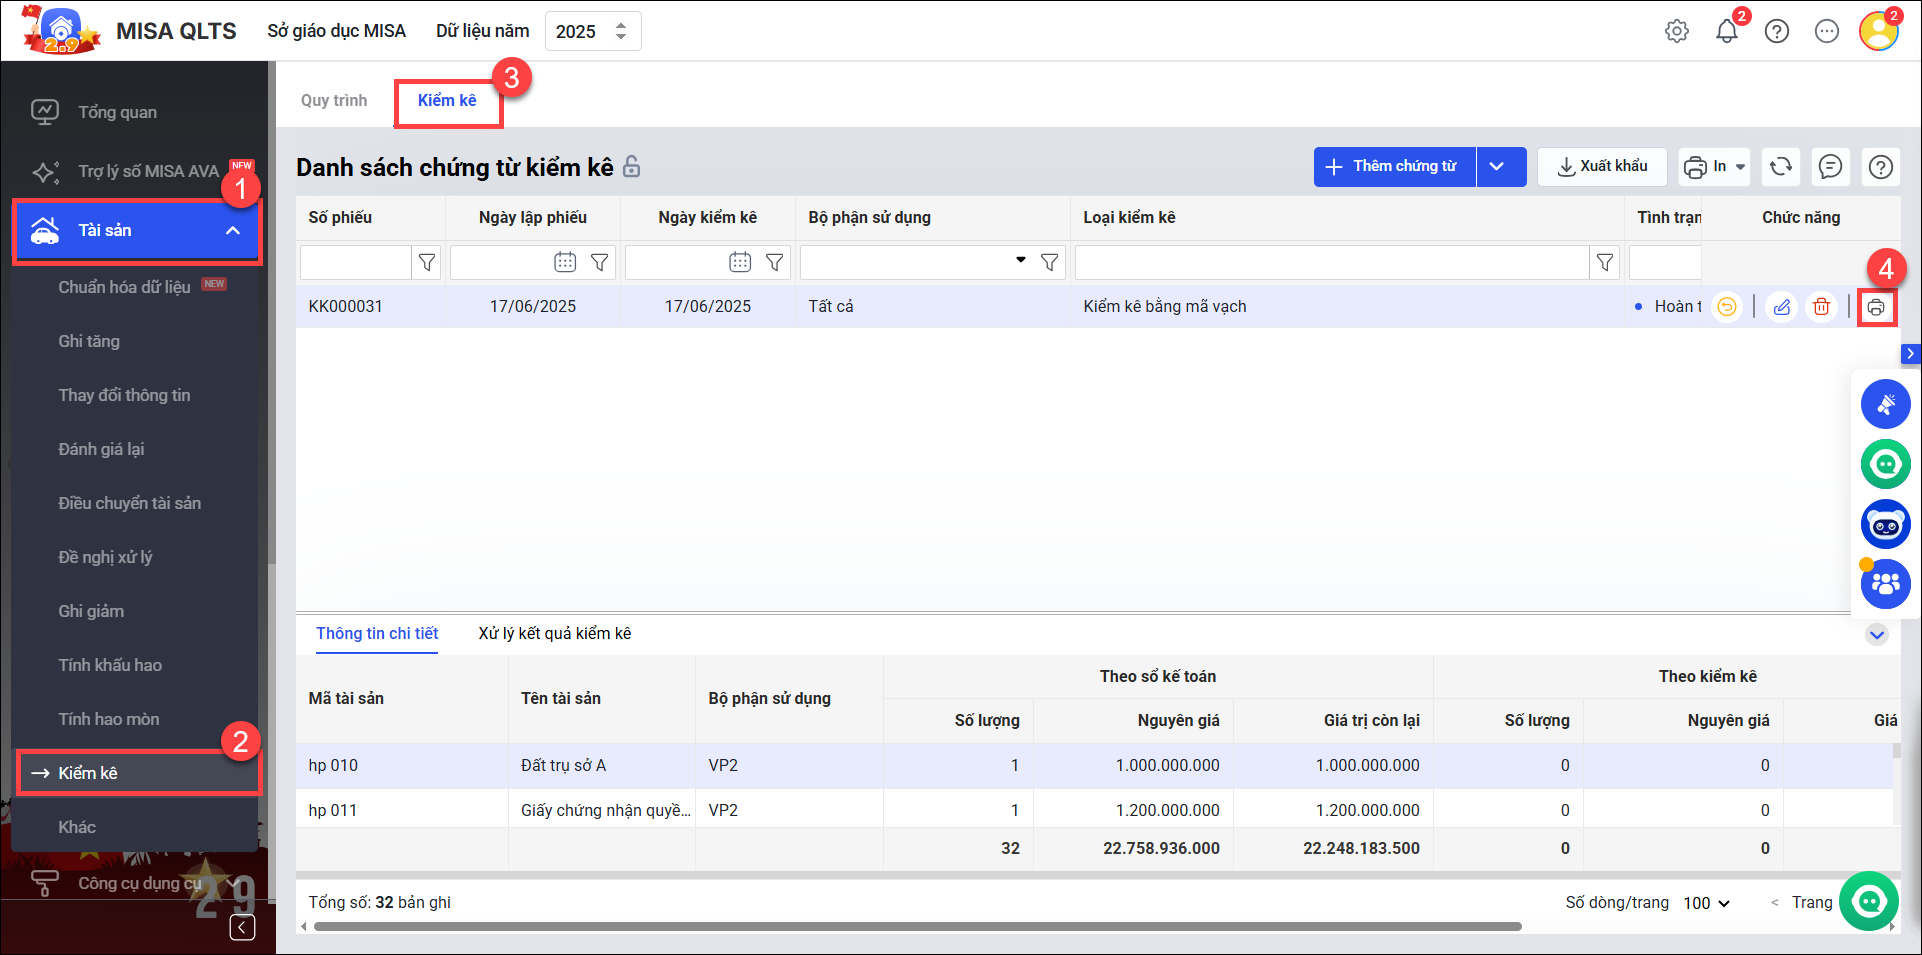Switch to the Quy trình tab
This screenshot has height=955, width=1922.
click(x=334, y=101)
